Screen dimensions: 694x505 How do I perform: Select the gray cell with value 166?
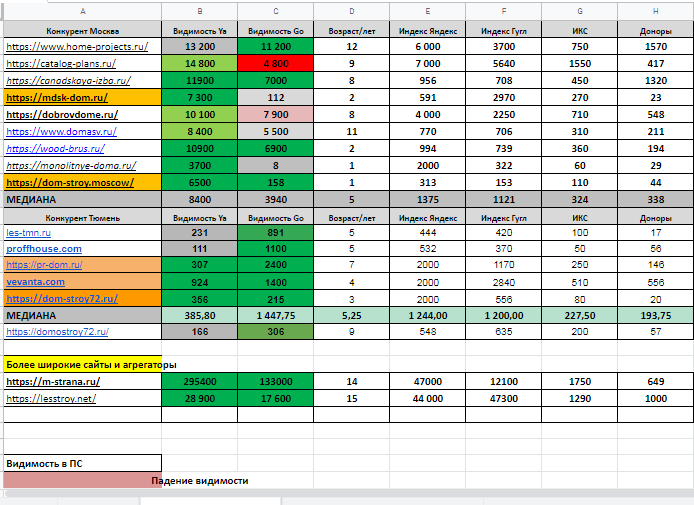pyautogui.click(x=200, y=332)
